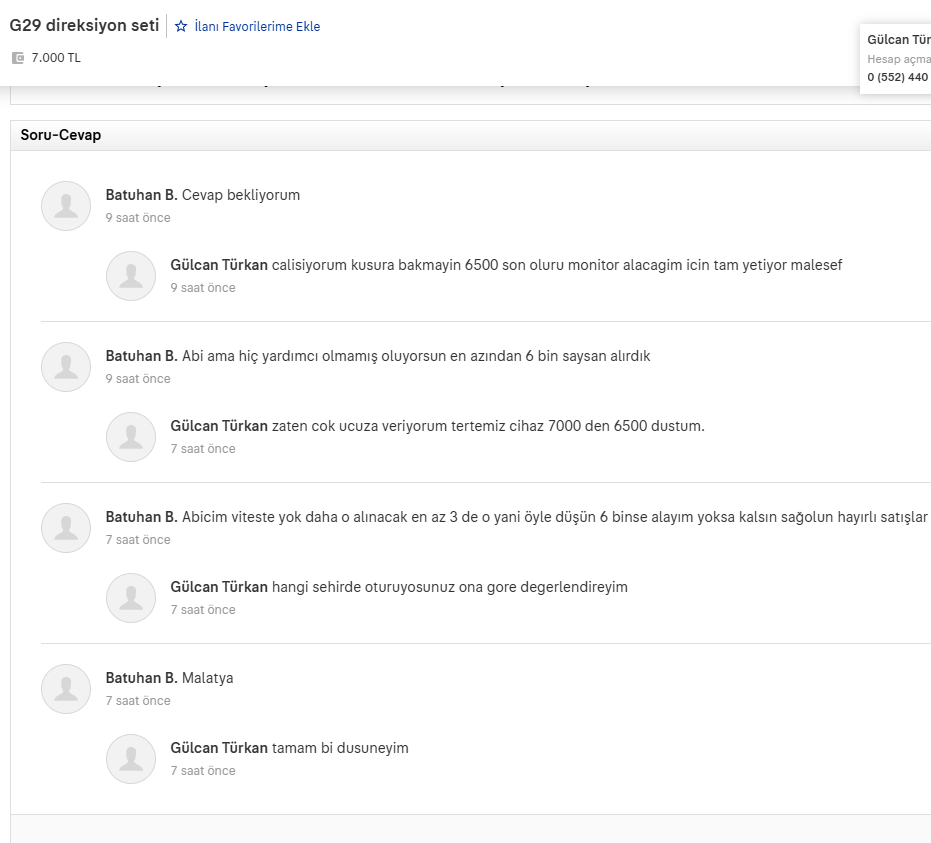
Task: Select Batuhan's avatar next to "Abi ama hiç" comment
Action: (x=66, y=367)
